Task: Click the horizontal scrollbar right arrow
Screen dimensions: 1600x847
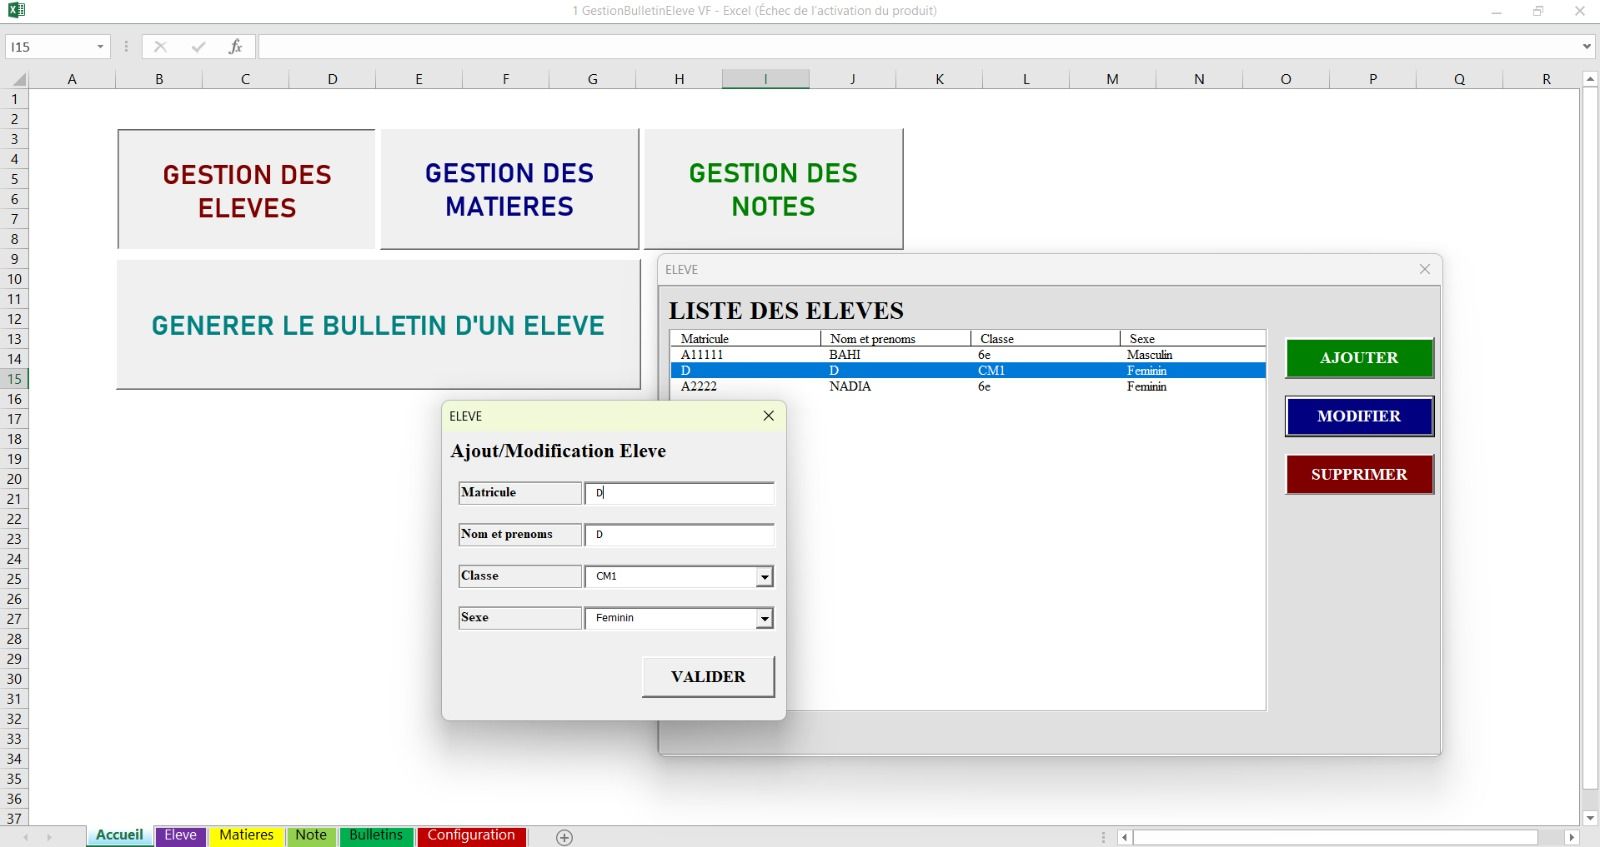Action: click(1572, 837)
